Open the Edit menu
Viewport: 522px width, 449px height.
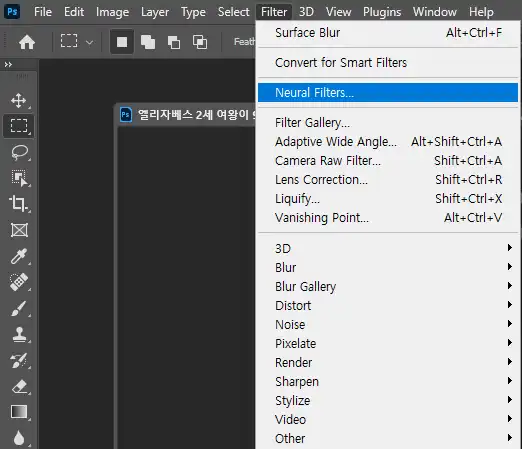point(74,12)
